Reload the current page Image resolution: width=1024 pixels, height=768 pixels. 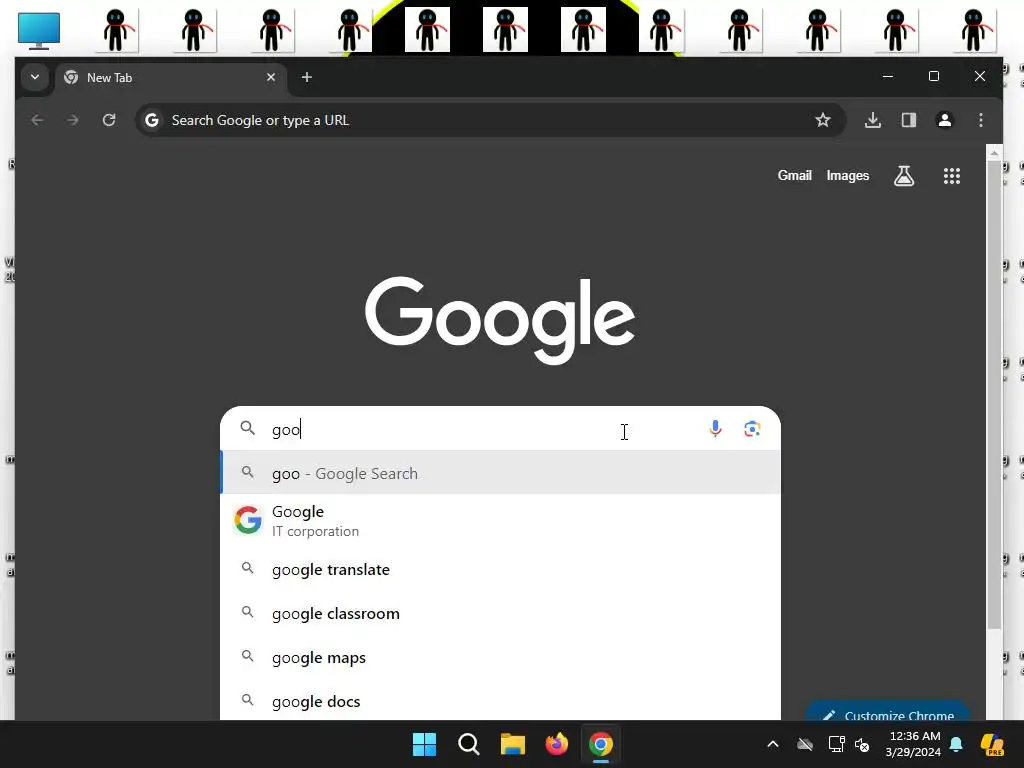108,120
